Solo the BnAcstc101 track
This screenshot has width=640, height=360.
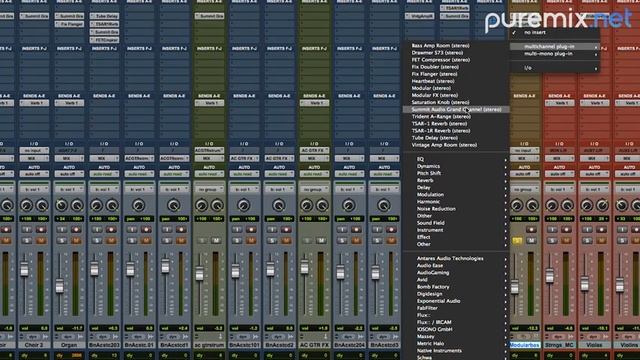pos(237,240)
